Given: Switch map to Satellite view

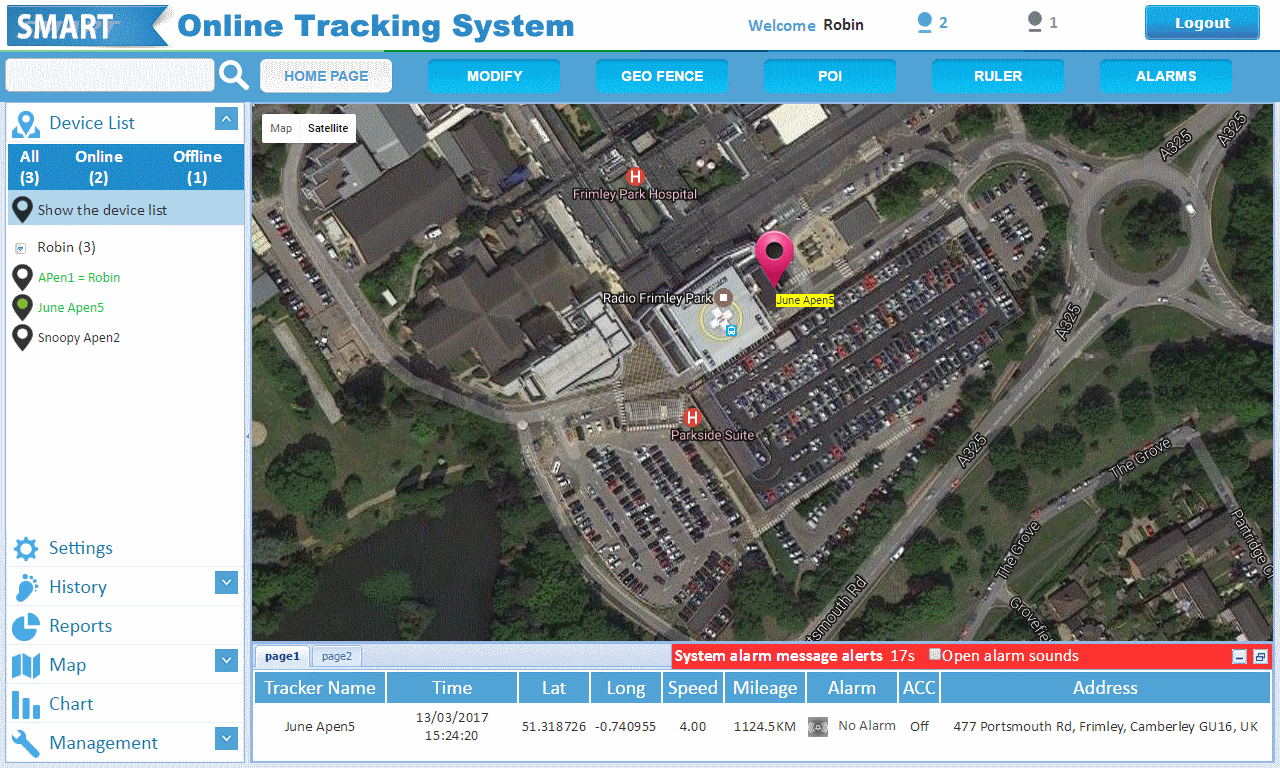Looking at the screenshot, I should click(328, 128).
